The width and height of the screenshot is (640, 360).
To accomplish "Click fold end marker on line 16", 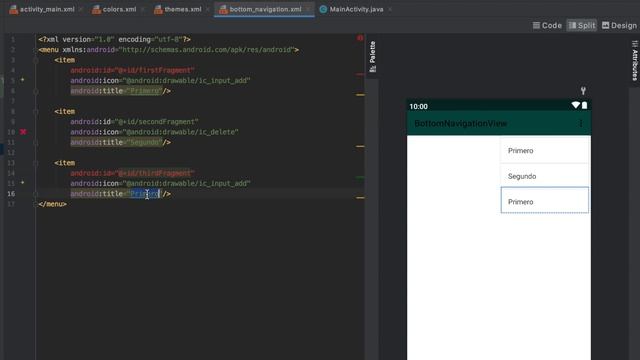I will [36, 194].
